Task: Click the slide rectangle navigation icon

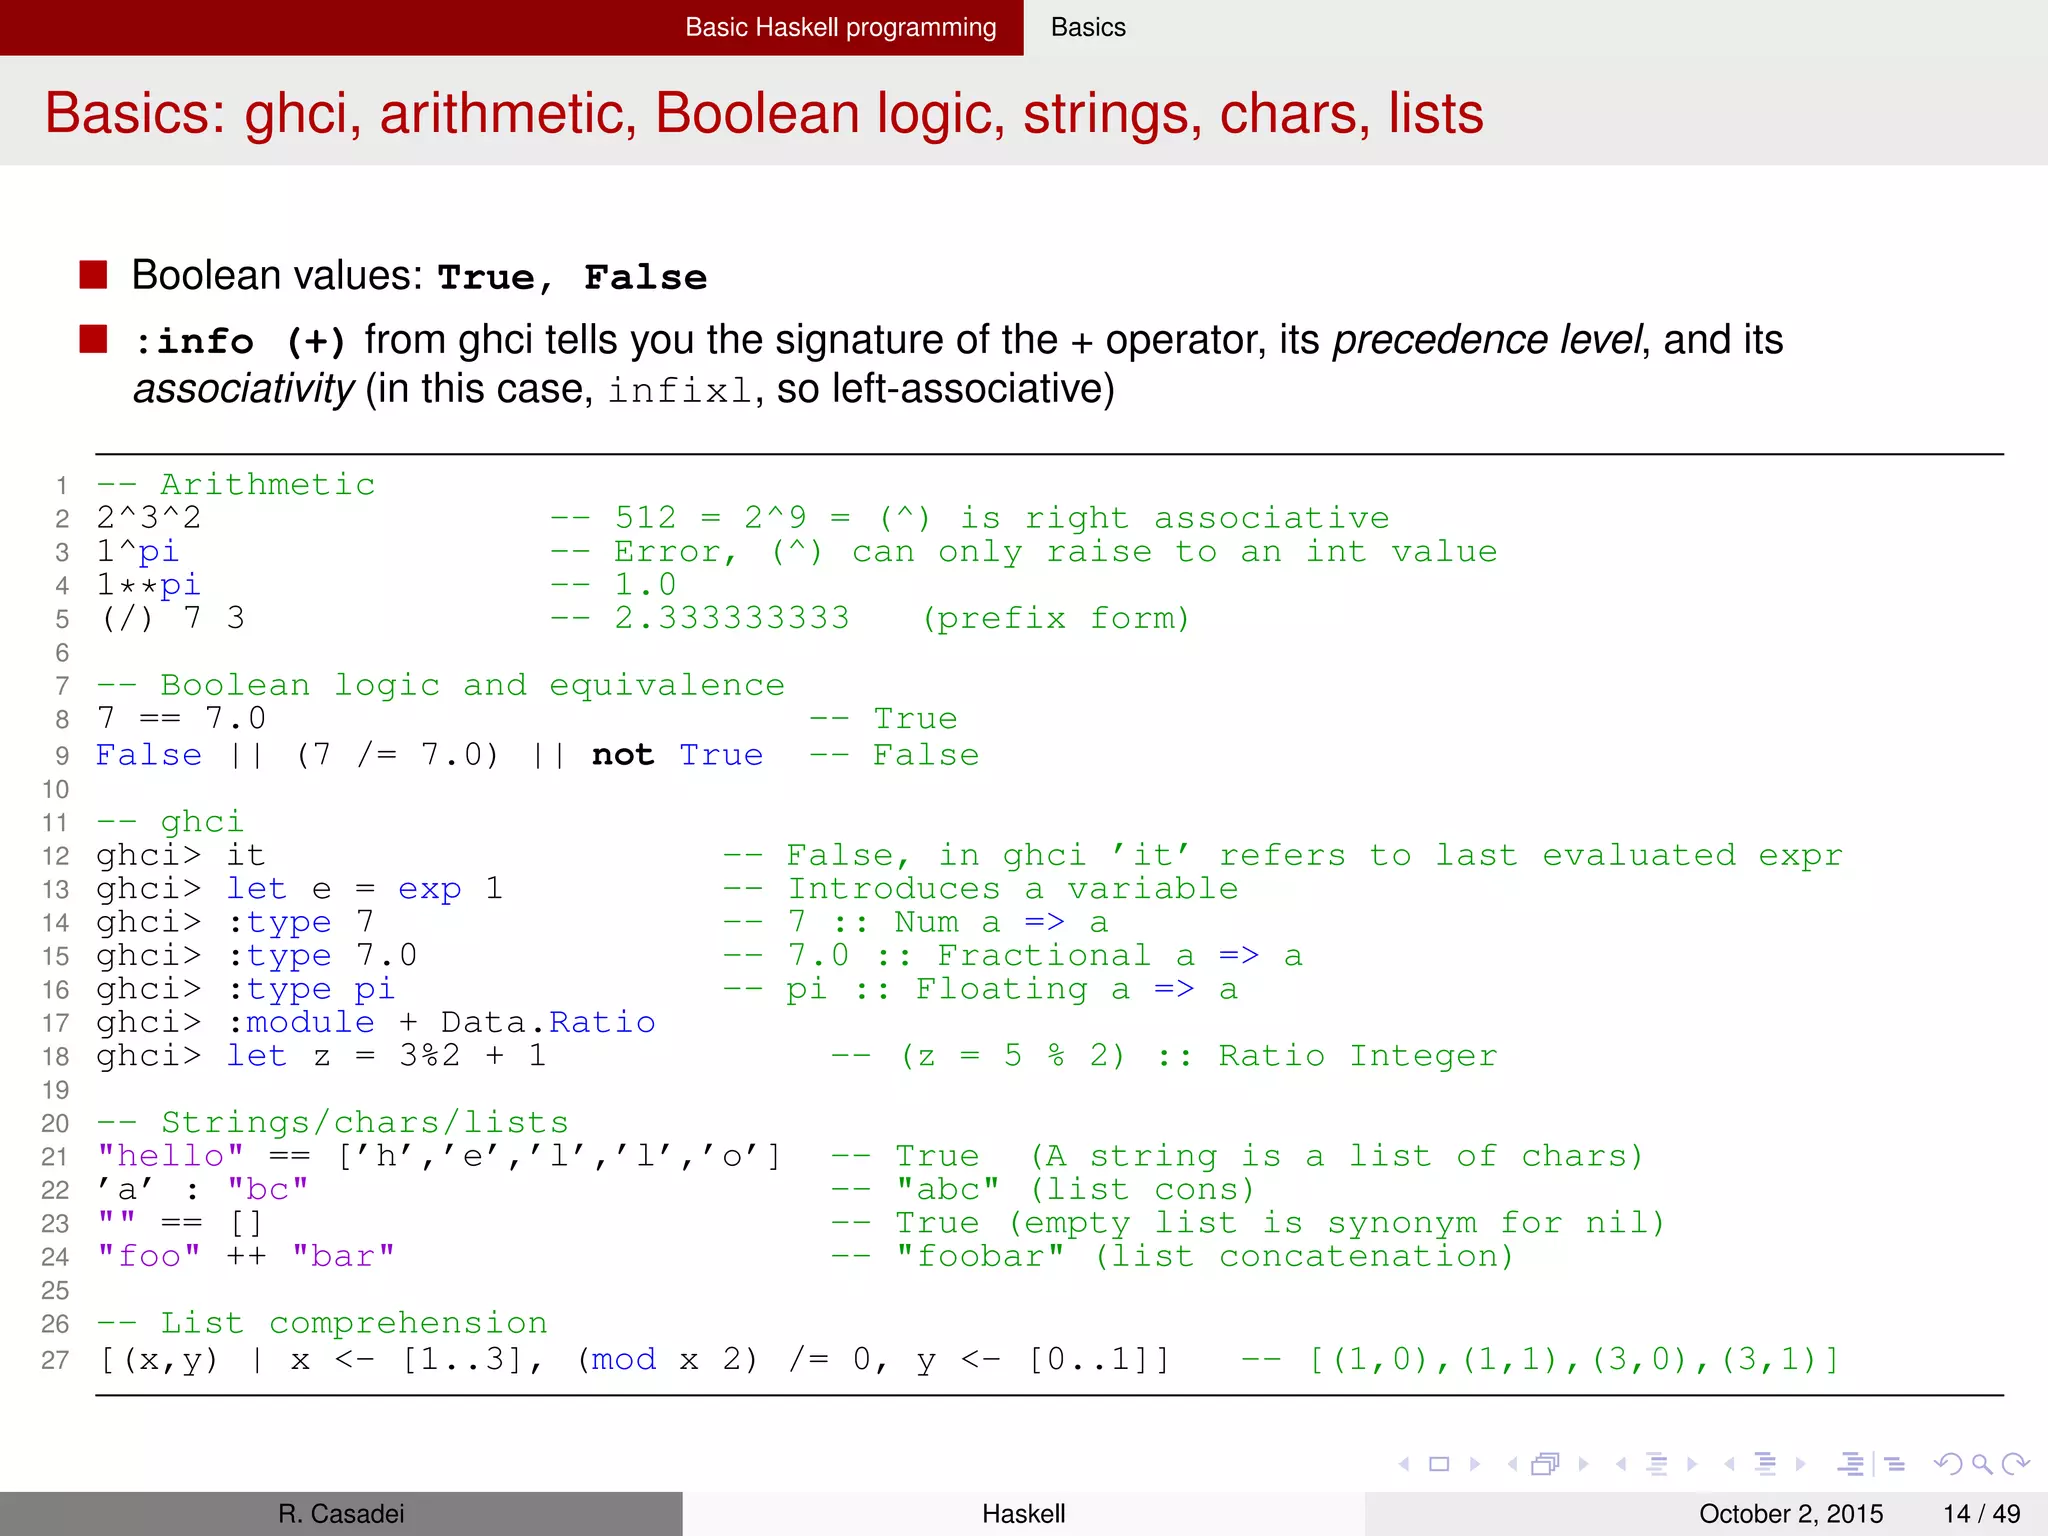Action: [x=1439, y=1464]
